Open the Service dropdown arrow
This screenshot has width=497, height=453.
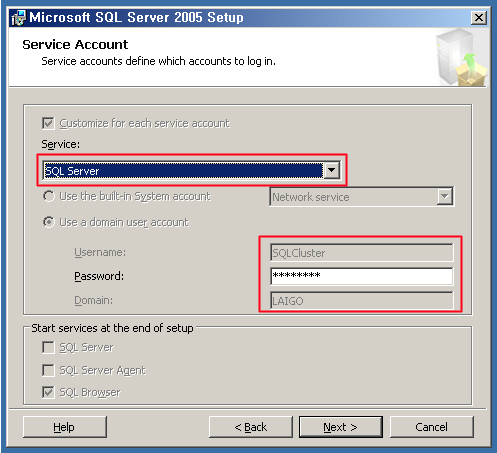click(x=332, y=170)
